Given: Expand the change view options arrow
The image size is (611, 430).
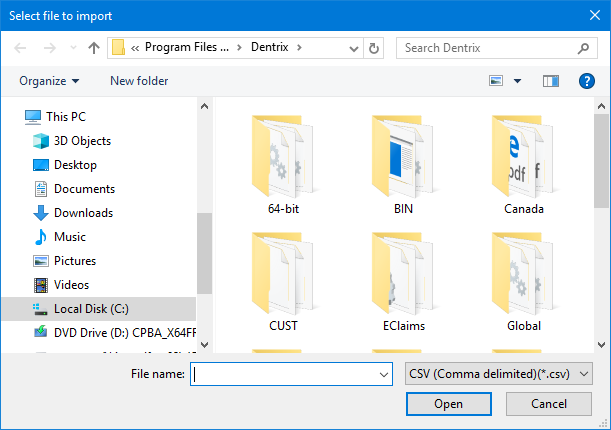Looking at the screenshot, I should pos(517,81).
